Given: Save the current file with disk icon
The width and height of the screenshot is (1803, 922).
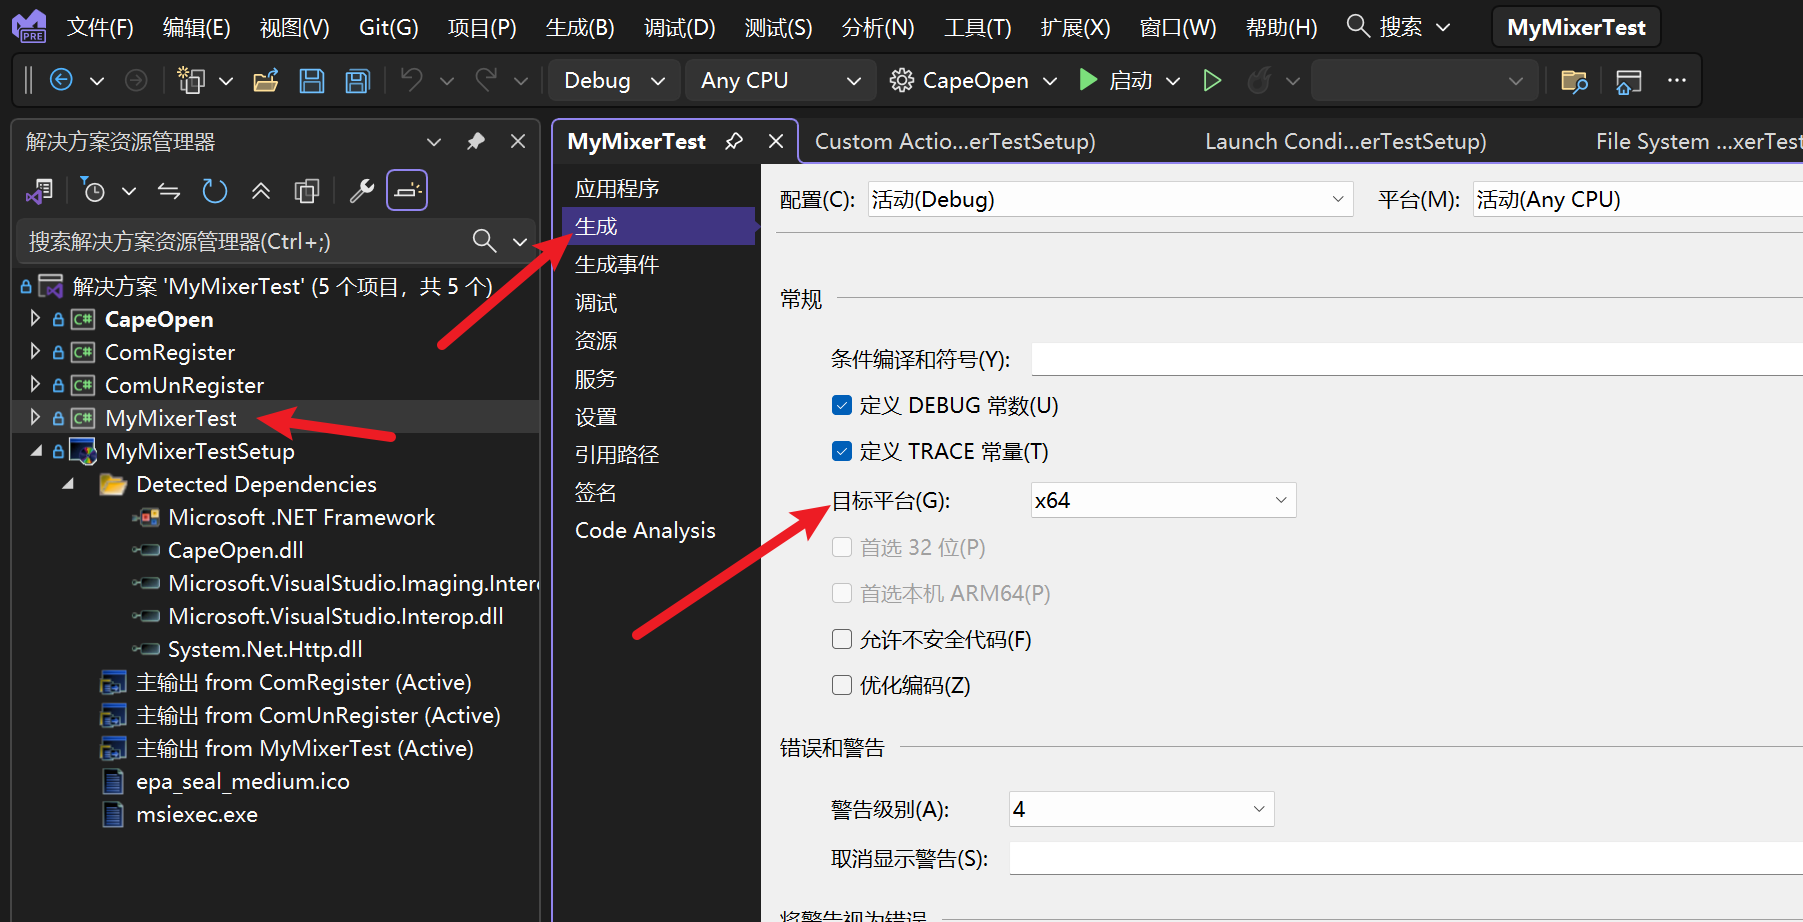Looking at the screenshot, I should [x=312, y=80].
